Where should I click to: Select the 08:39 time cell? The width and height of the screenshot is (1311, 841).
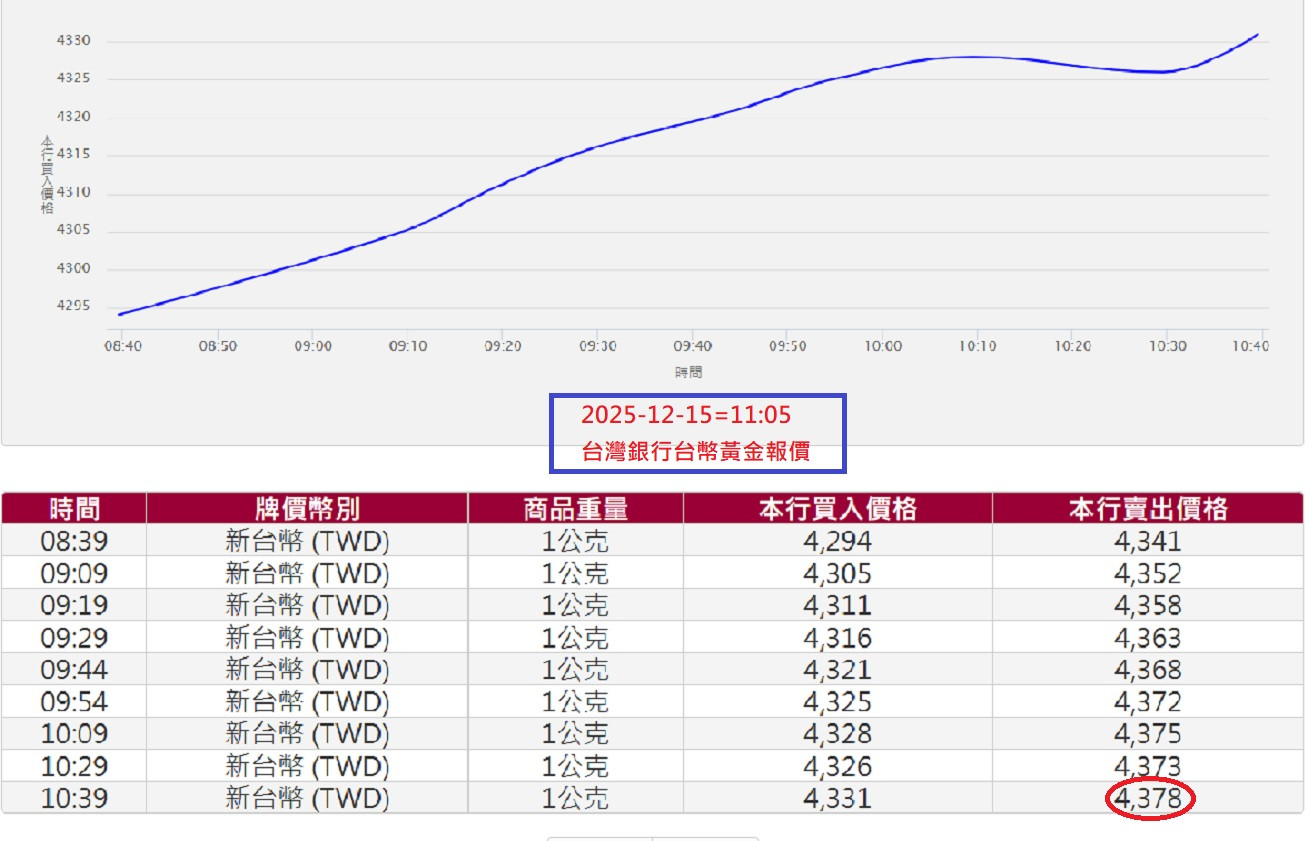[74, 542]
